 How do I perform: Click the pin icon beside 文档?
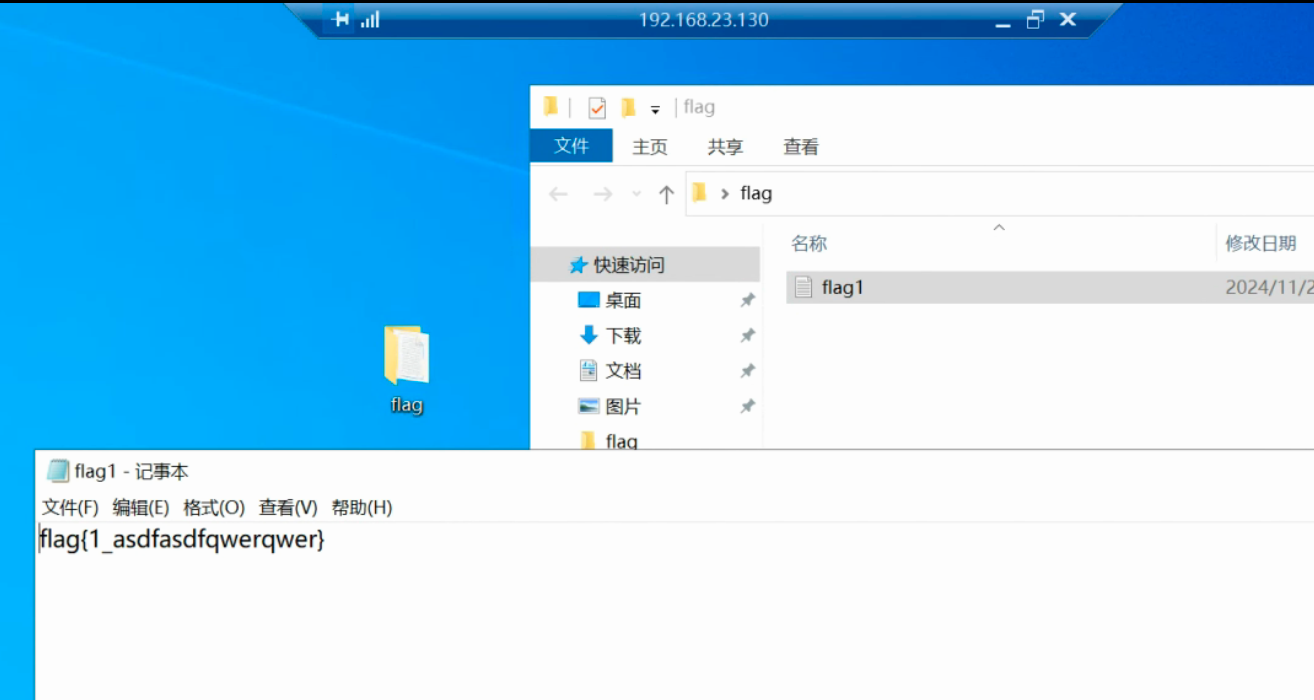click(746, 371)
